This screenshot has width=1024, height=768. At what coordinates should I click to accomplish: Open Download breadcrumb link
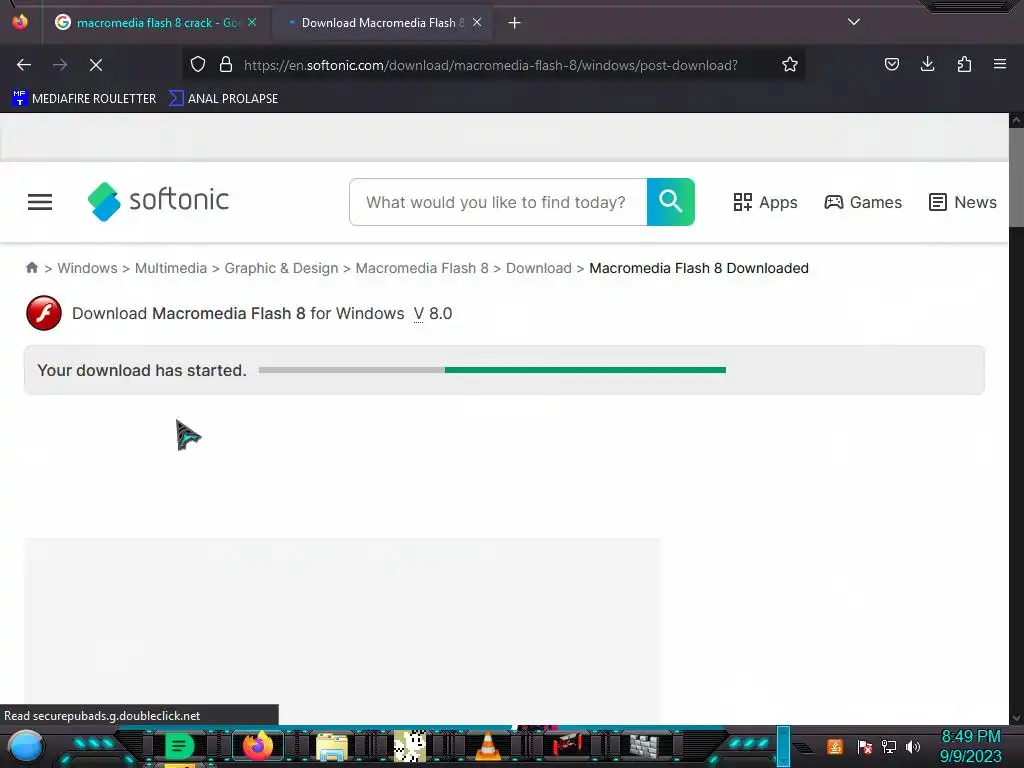pyautogui.click(x=539, y=268)
